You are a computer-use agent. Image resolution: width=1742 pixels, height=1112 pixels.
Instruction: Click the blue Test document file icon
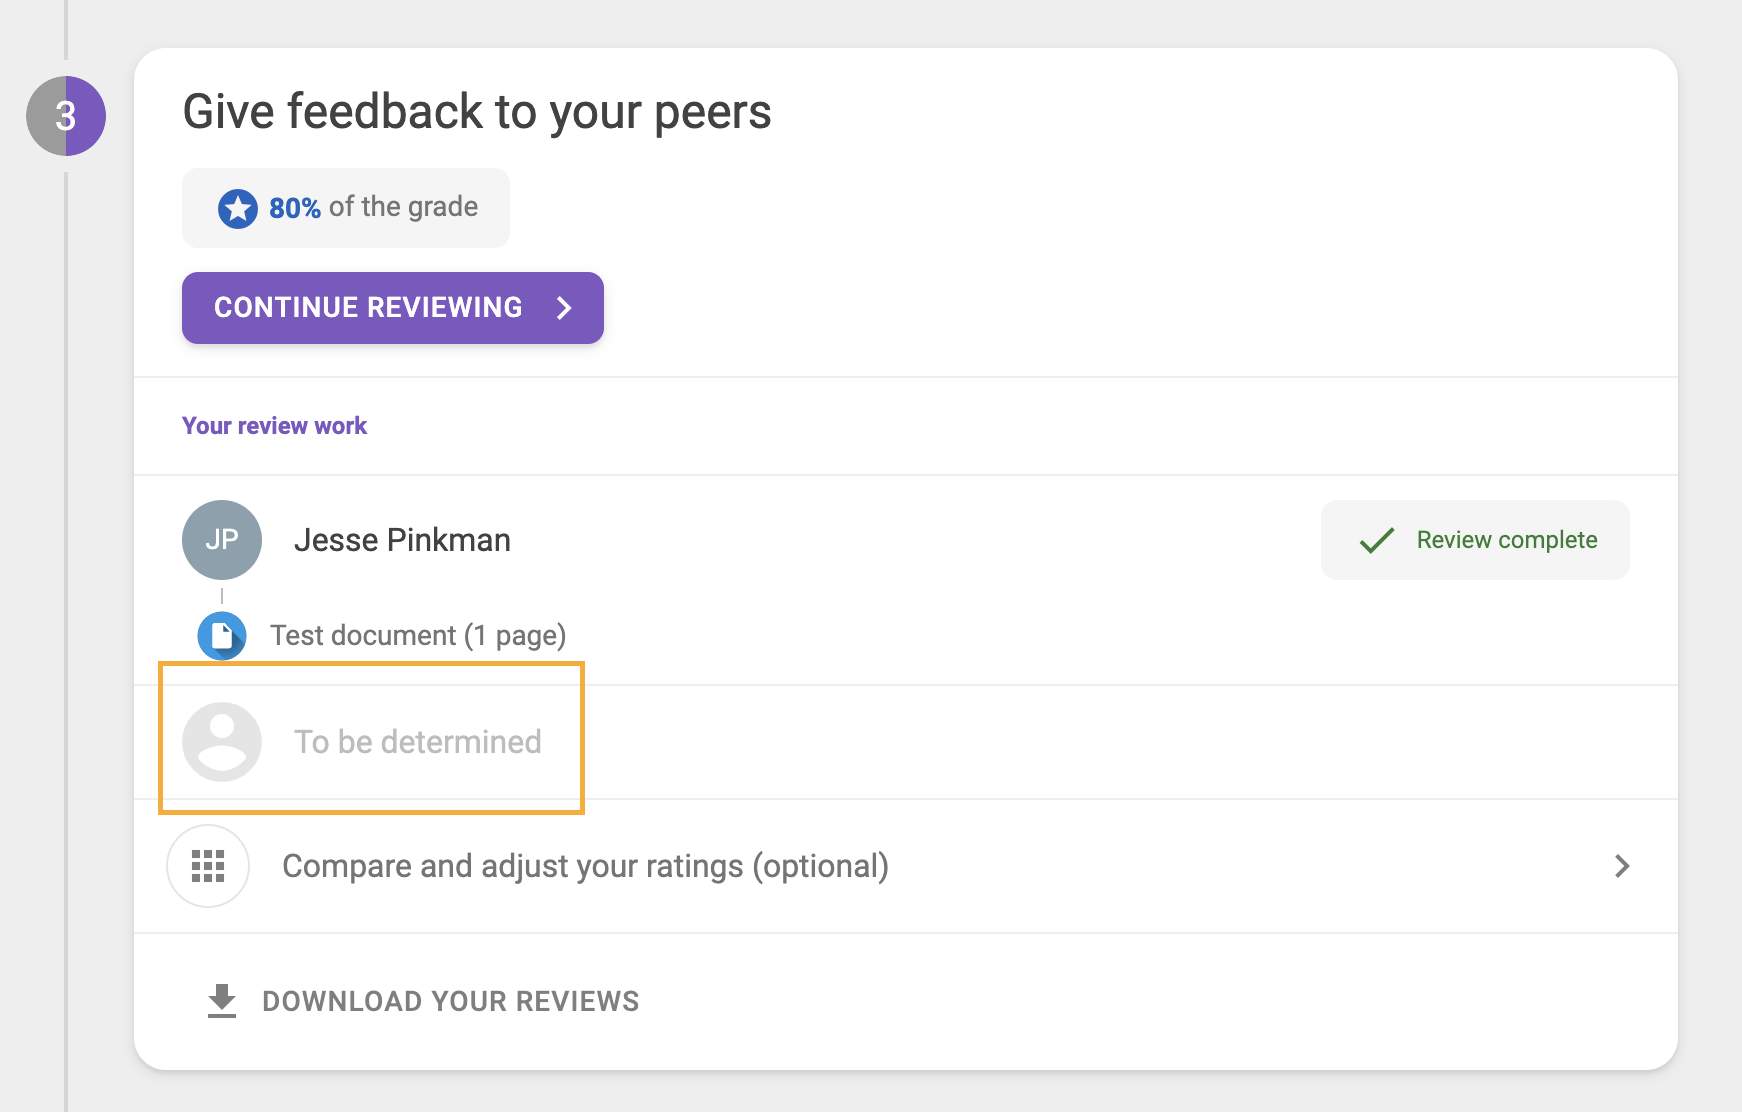click(x=222, y=636)
